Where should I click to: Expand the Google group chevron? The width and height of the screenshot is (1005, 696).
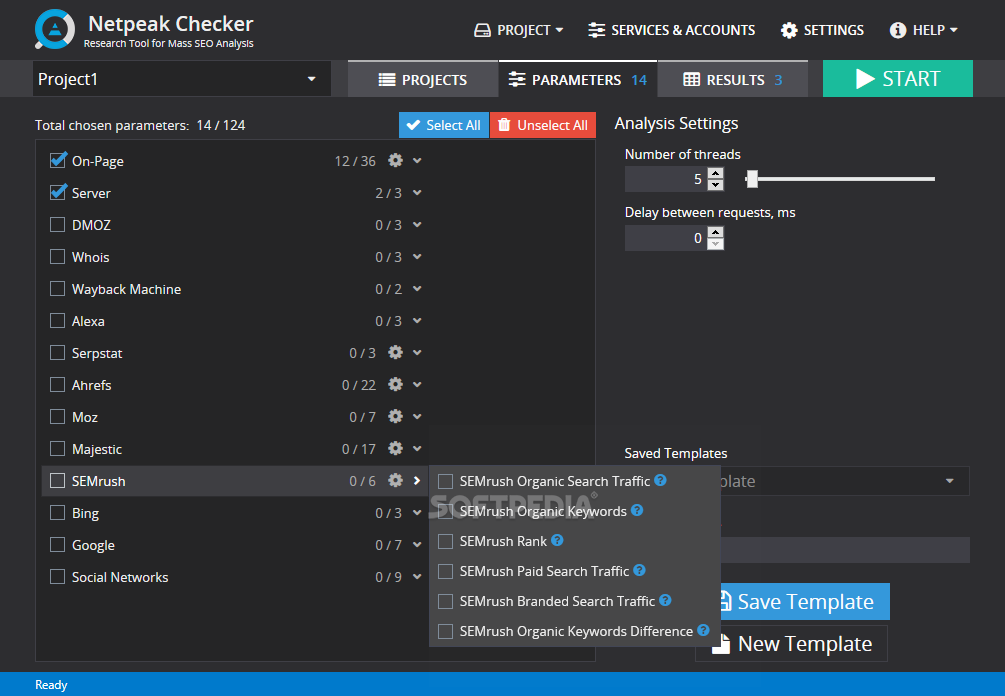point(417,545)
